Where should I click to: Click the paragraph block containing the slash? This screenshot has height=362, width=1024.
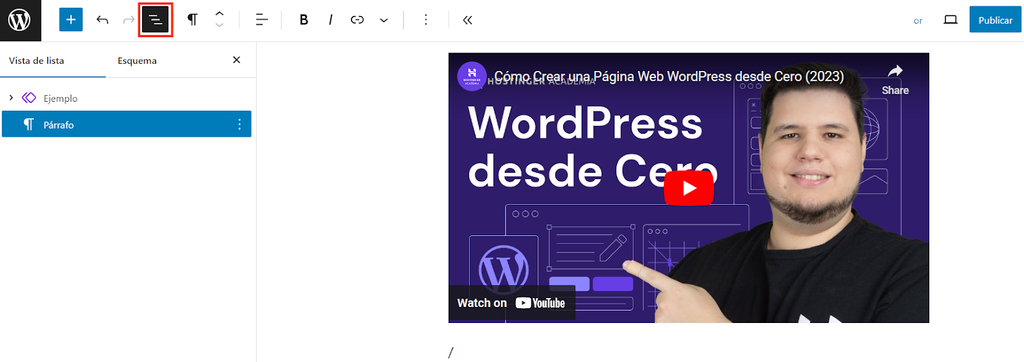tap(688, 353)
